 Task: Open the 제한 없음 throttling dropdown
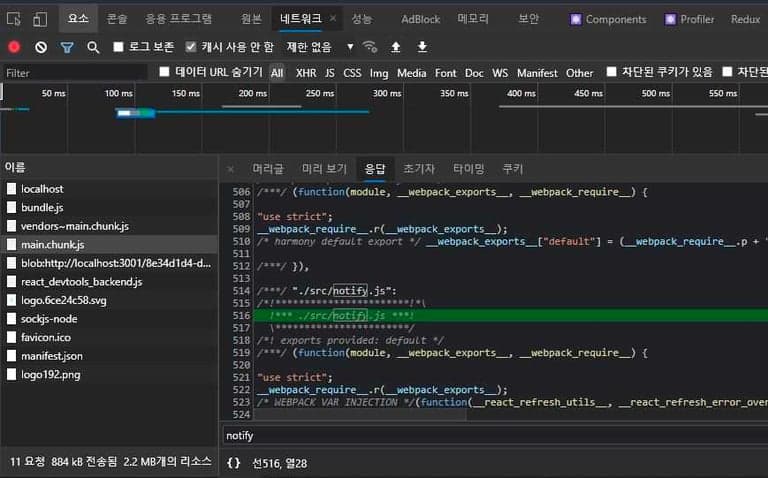pyautogui.click(x=320, y=47)
